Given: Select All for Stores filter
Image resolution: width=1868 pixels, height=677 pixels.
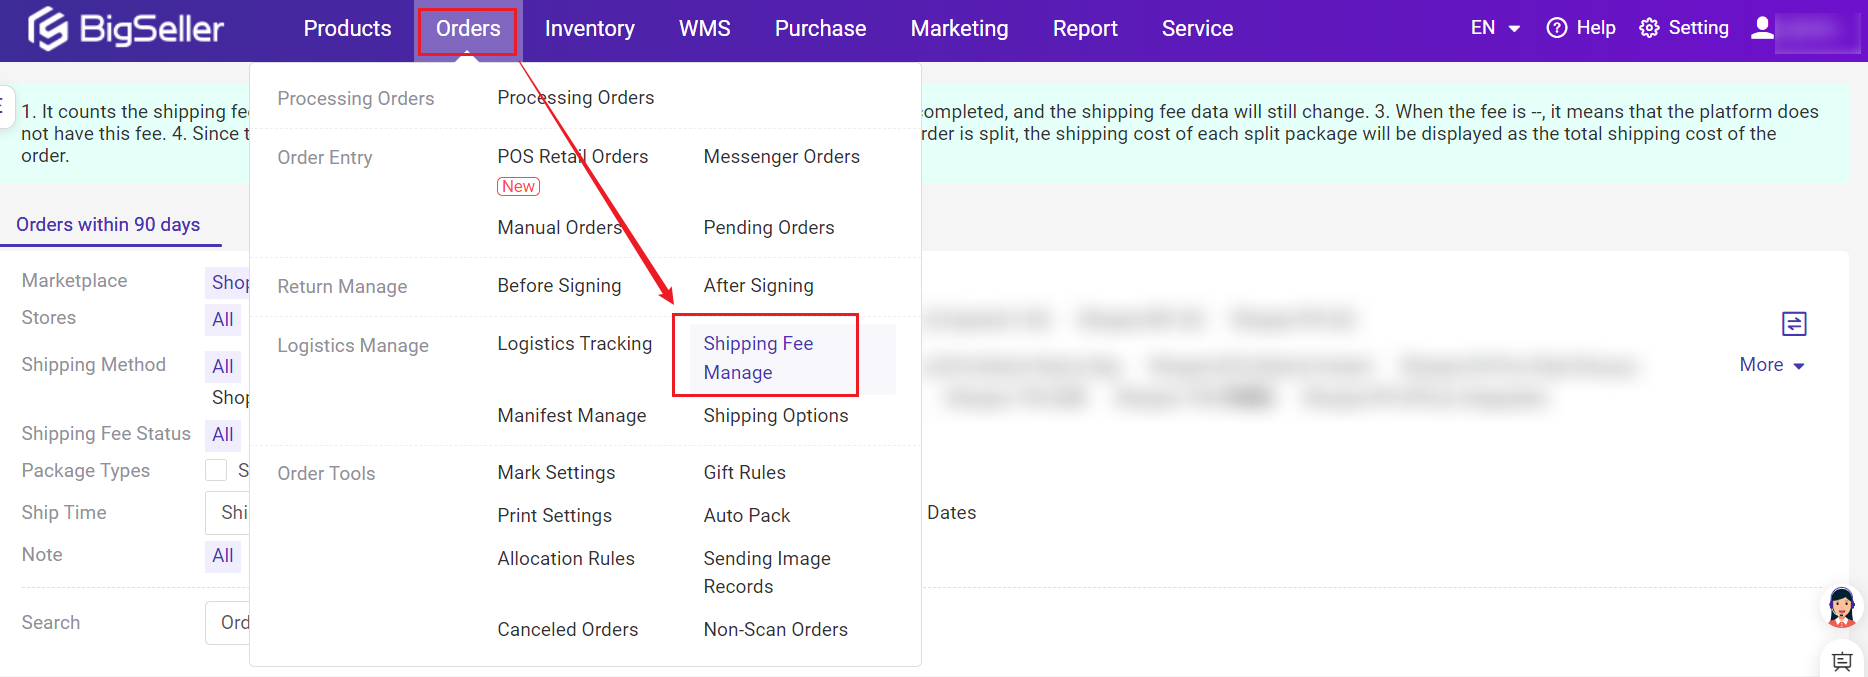Looking at the screenshot, I should 223,320.
